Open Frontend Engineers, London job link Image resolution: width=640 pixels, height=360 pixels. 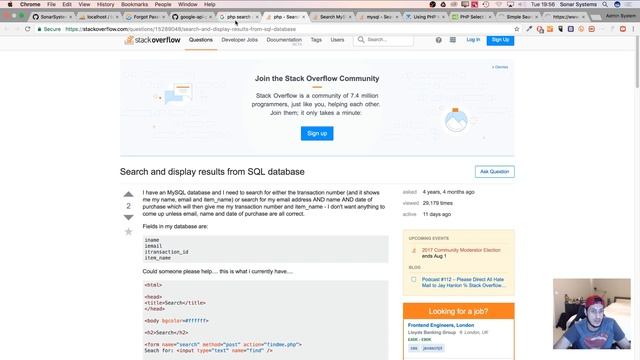pyautogui.click(x=441, y=325)
